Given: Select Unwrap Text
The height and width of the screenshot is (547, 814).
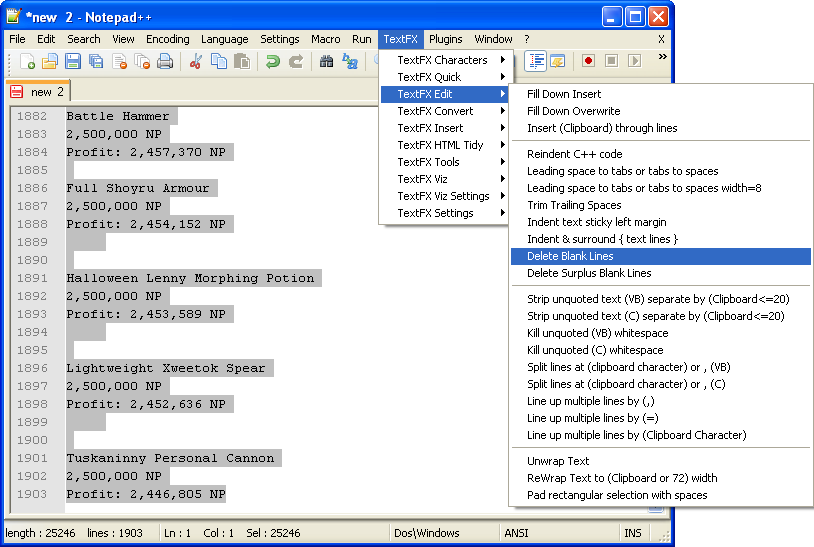Looking at the screenshot, I should tap(660, 461).
